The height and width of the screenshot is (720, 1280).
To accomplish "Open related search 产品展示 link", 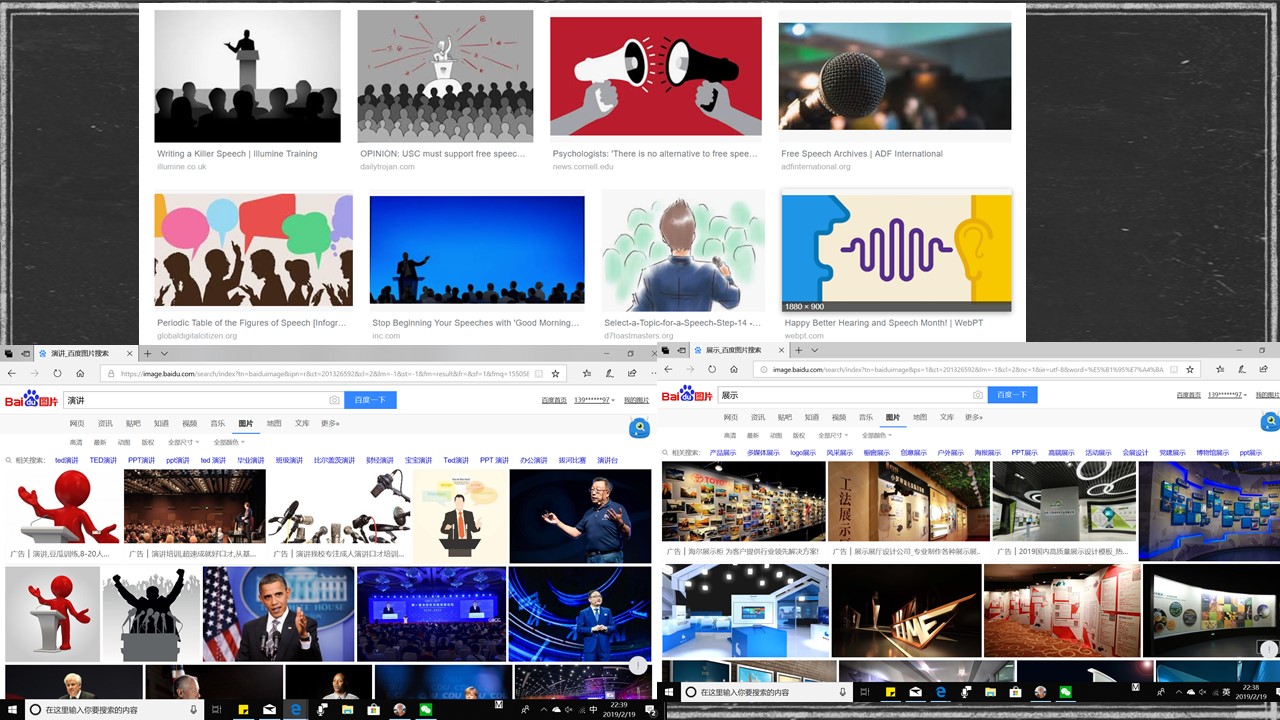I will tap(723, 453).
